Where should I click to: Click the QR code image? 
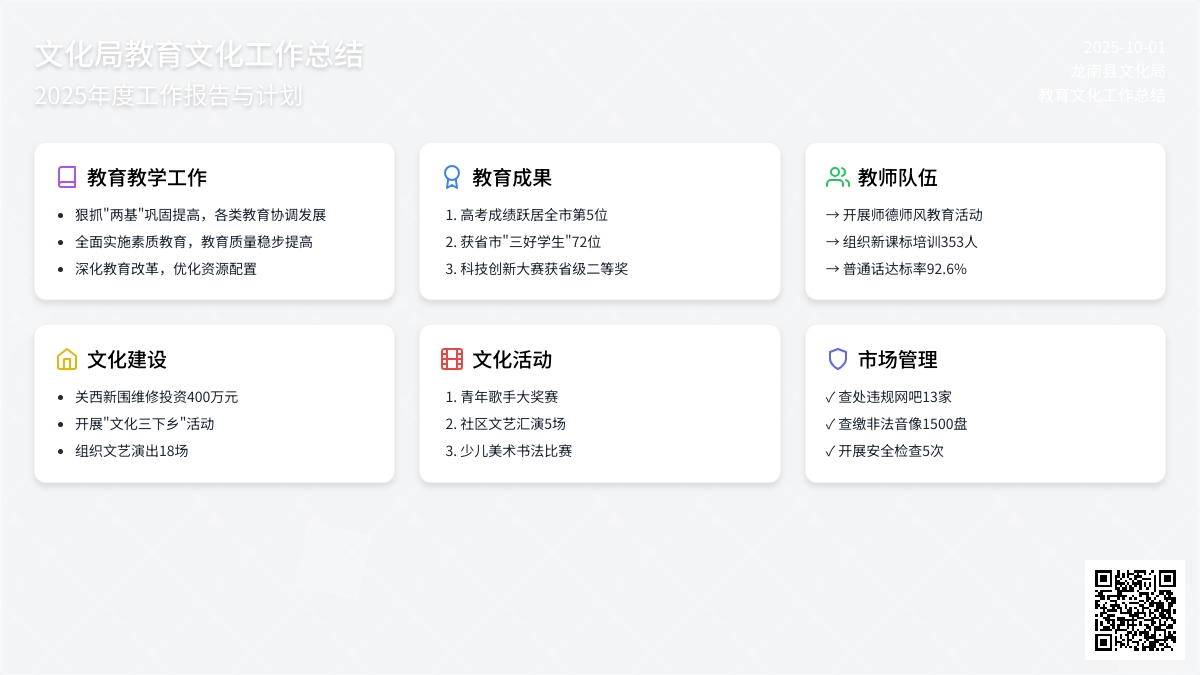click(1134, 609)
